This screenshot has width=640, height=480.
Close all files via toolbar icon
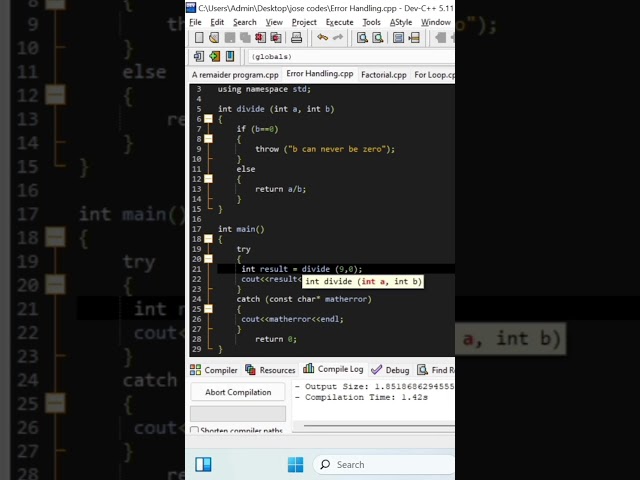(x=276, y=38)
